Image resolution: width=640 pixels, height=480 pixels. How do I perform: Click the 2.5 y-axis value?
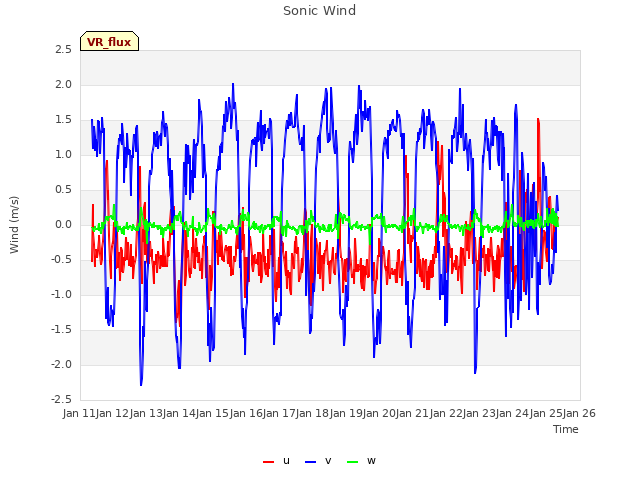tap(64, 50)
